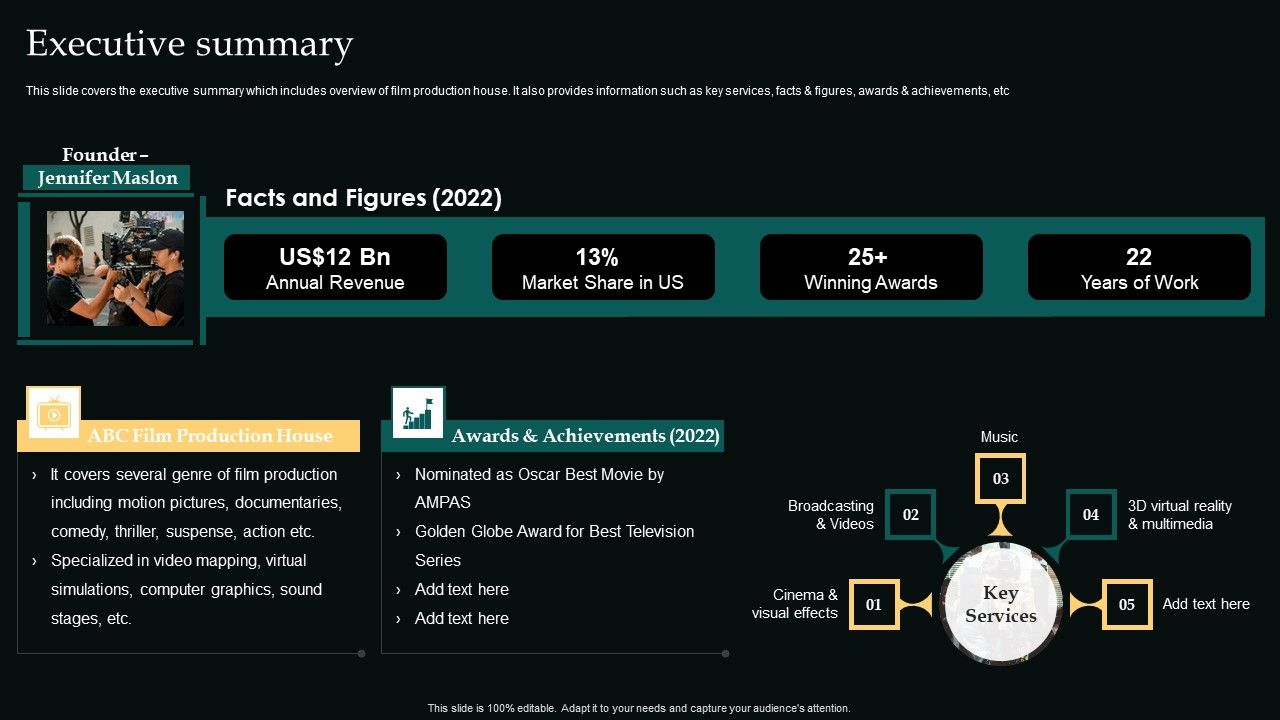Viewport: 1280px width, 720px height.
Task: Click the US$12 Bn Annual Revenue box
Action: coord(335,267)
